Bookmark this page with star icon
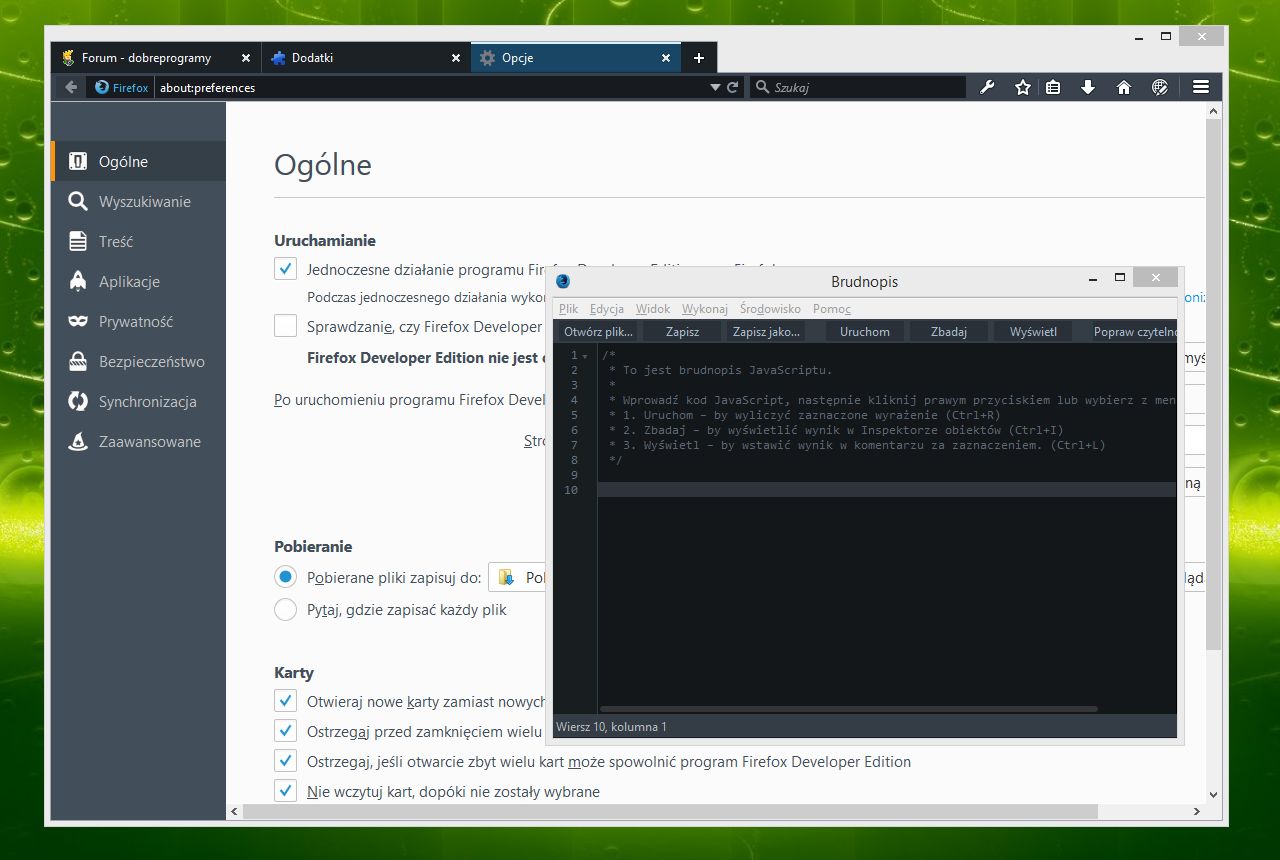The image size is (1280, 860). click(1022, 88)
